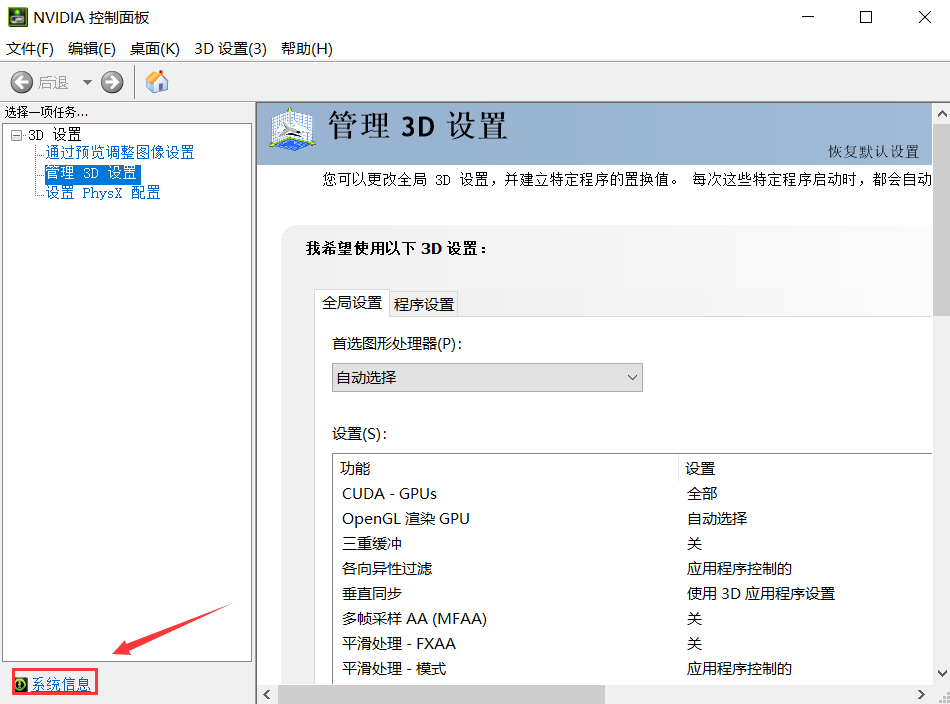The width and height of the screenshot is (950, 704).
Task: Minimize the NVIDIA control panel window
Action: click(x=808, y=17)
